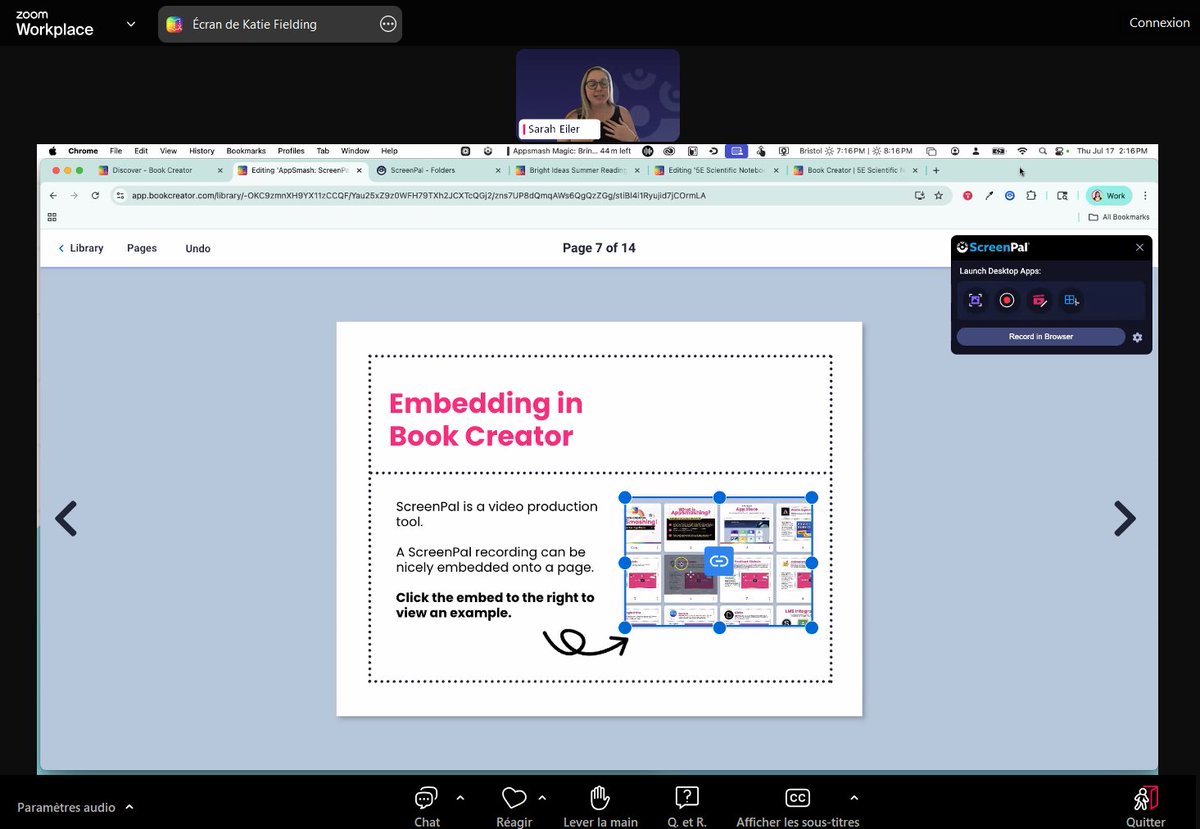
Task: Launch ScreenPal screenshot capture tool
Action: (x=975, y=300)
